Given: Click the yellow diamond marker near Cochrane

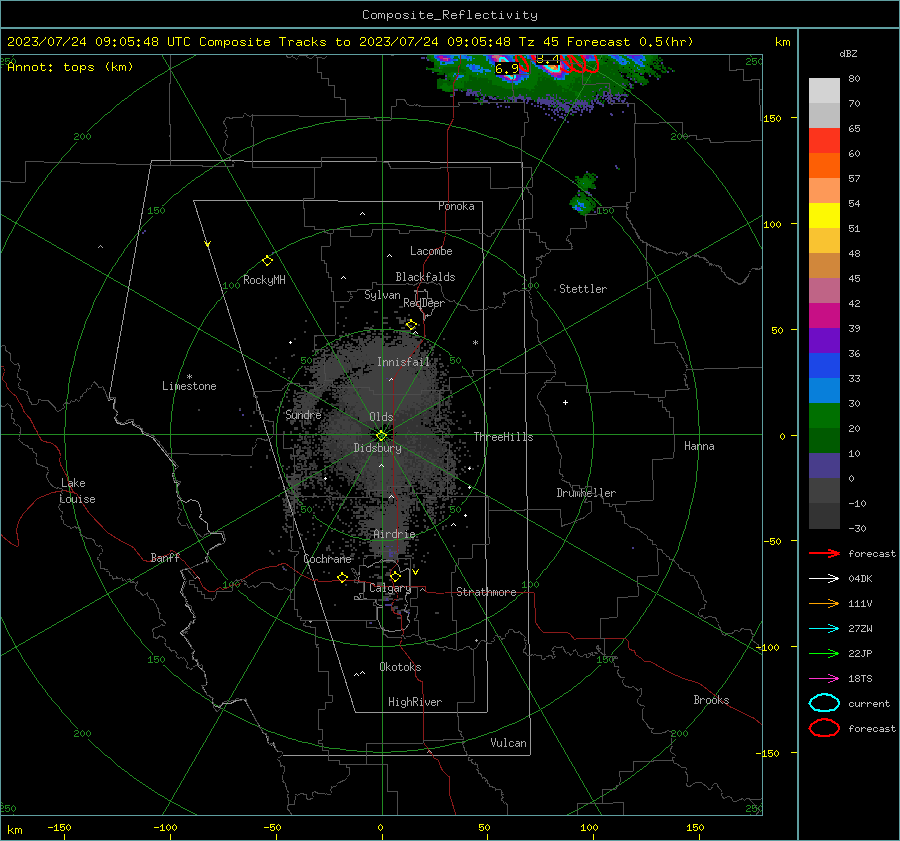Looking at the screenshot, I should click(x=342, y=577).
